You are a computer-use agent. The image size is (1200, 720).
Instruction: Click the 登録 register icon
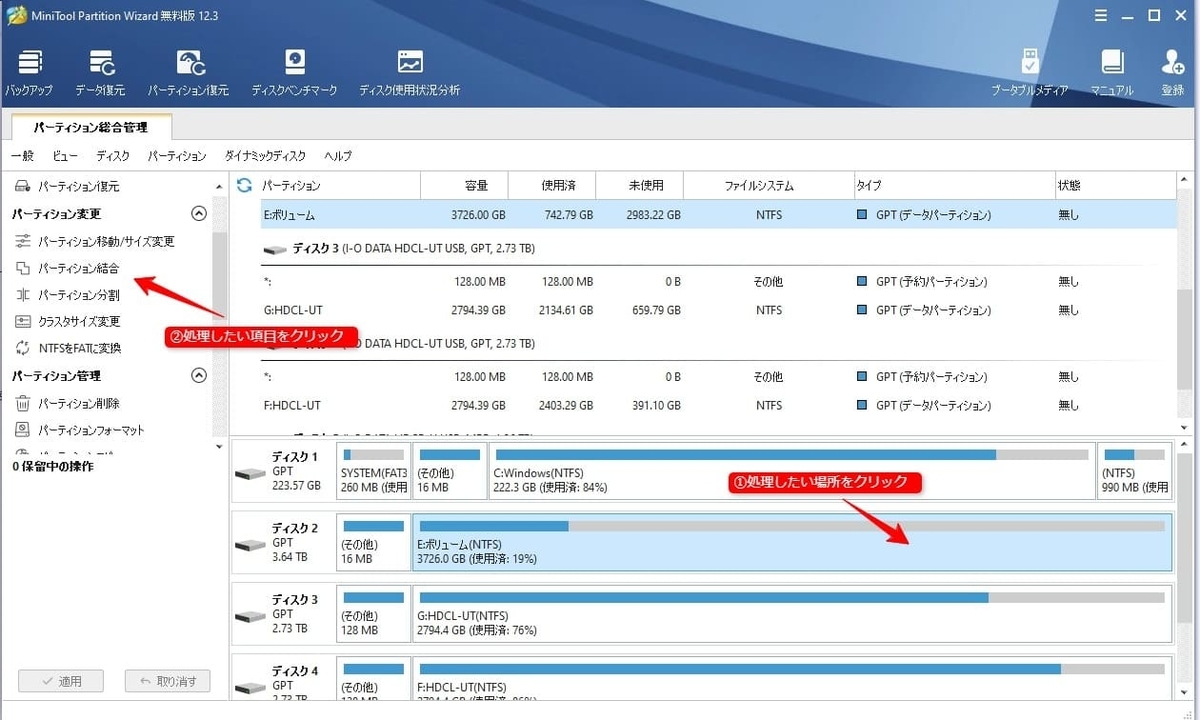(x=1172, y=72)
